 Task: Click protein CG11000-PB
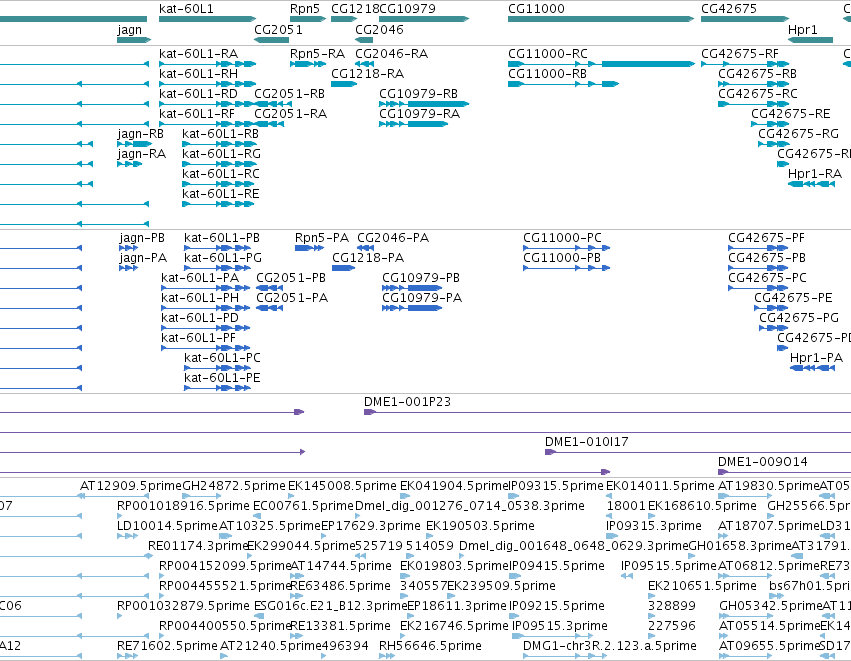(562, 258)
